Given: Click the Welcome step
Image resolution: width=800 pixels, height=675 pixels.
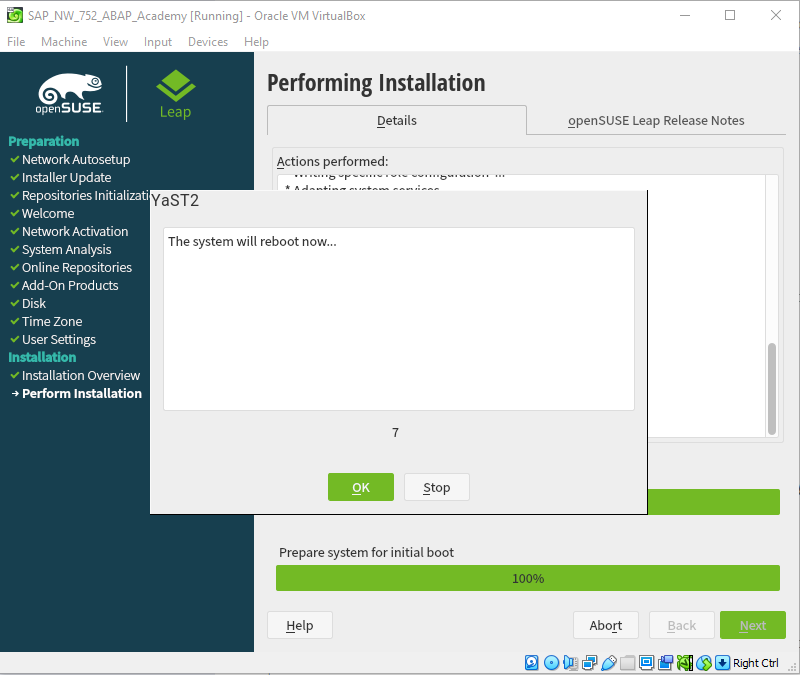Looking at the screenshot, I should [48, 213].
